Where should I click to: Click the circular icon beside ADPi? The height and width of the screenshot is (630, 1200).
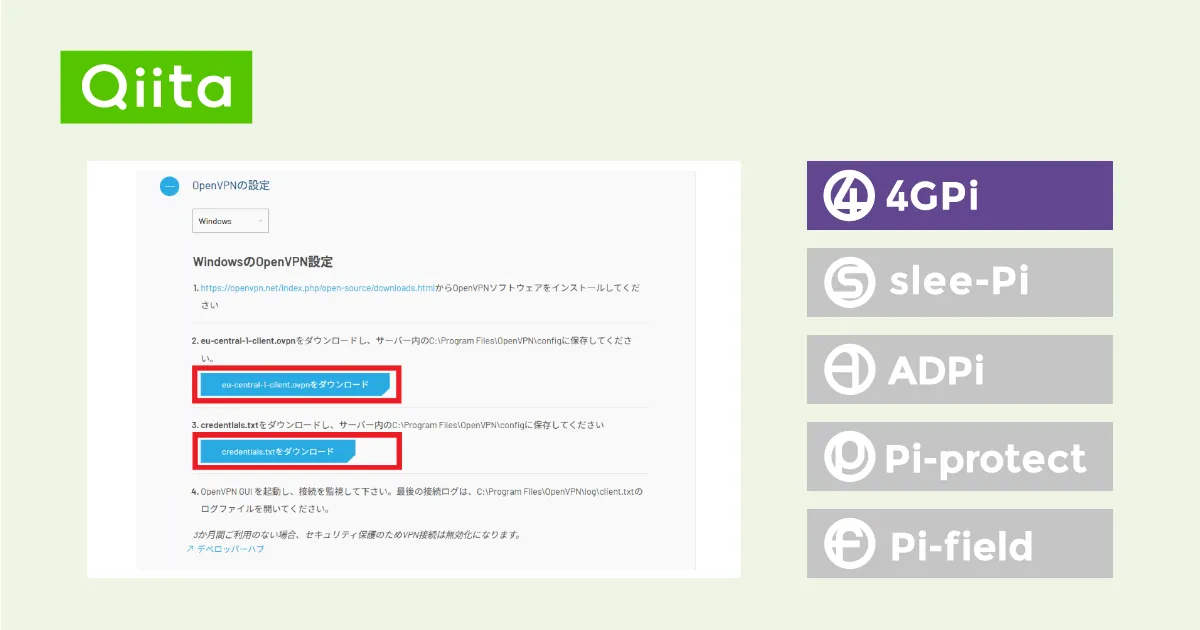coord(849,370)
